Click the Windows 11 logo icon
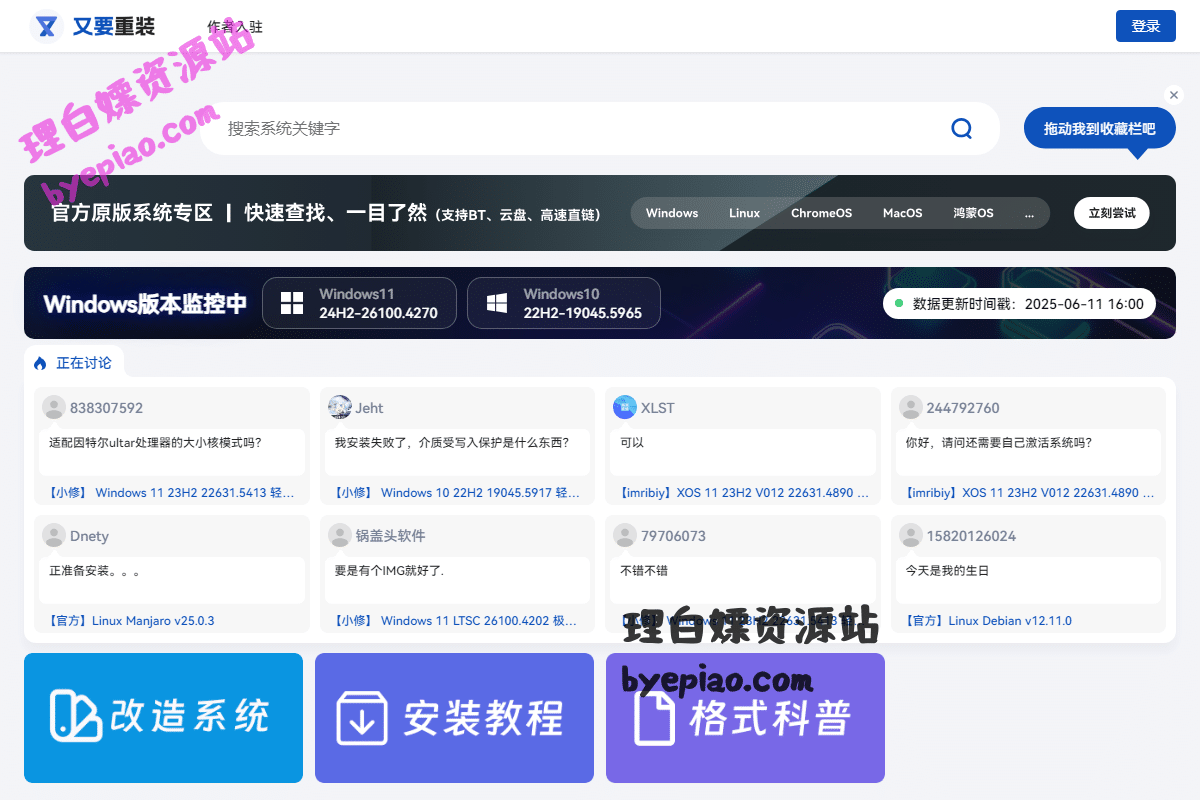1200x800 pixels. 292,303
